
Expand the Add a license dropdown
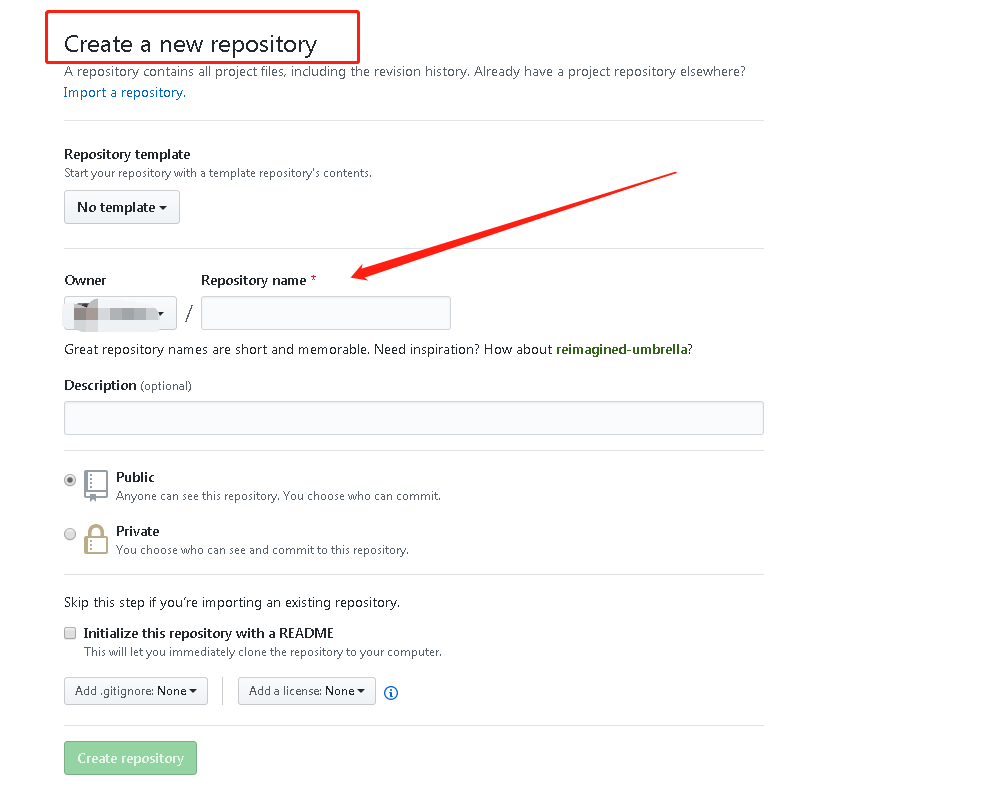(x=307, y=691)
